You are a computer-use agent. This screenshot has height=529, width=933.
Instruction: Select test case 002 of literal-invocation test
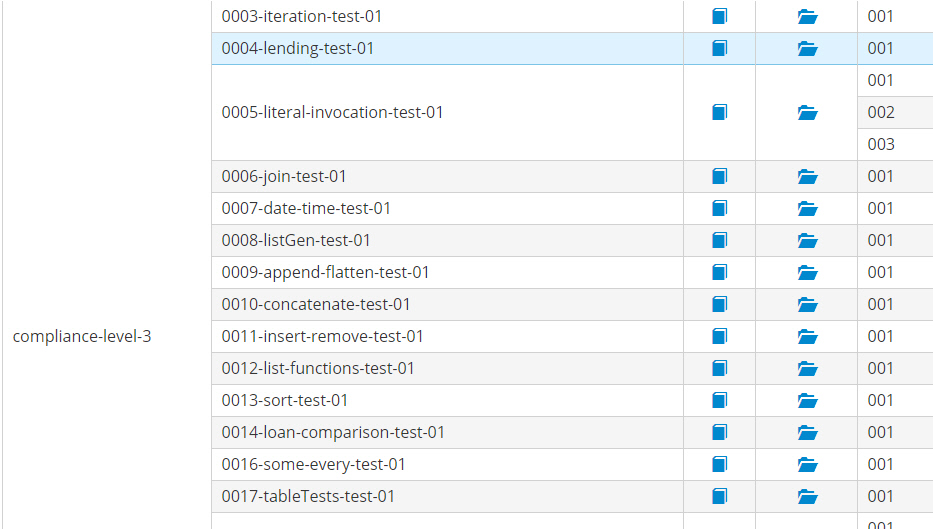coord(881,112)
